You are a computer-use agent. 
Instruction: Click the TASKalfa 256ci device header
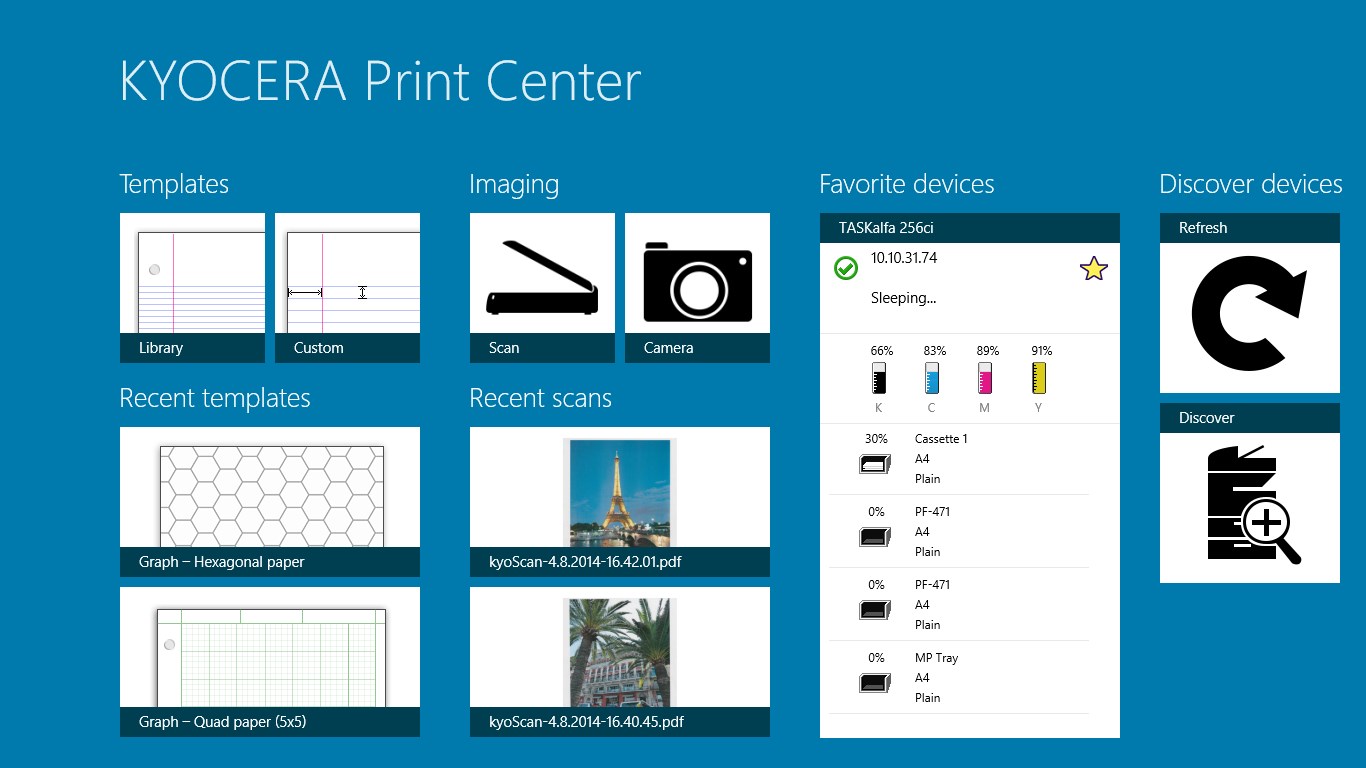[x=970, y=228]
